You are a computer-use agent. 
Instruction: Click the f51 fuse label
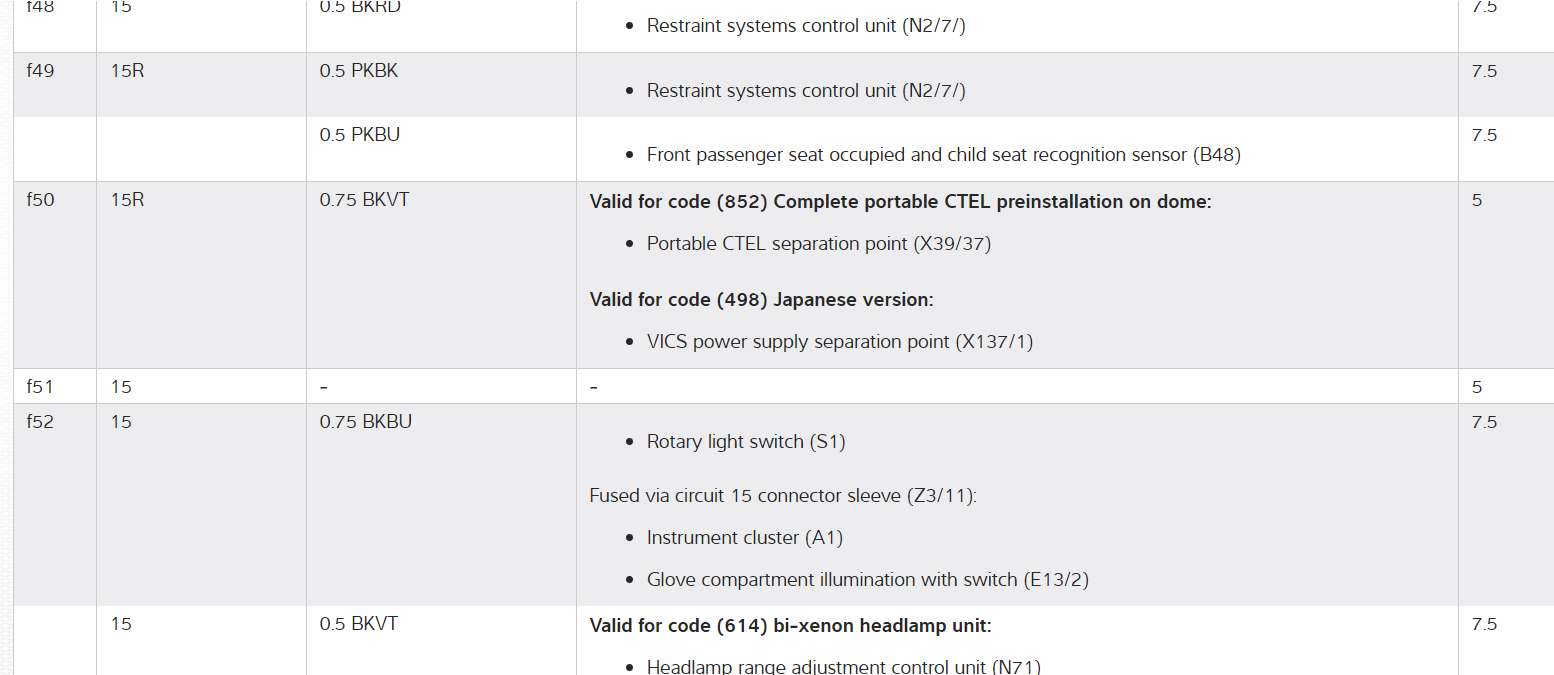[x=40, y=387]
